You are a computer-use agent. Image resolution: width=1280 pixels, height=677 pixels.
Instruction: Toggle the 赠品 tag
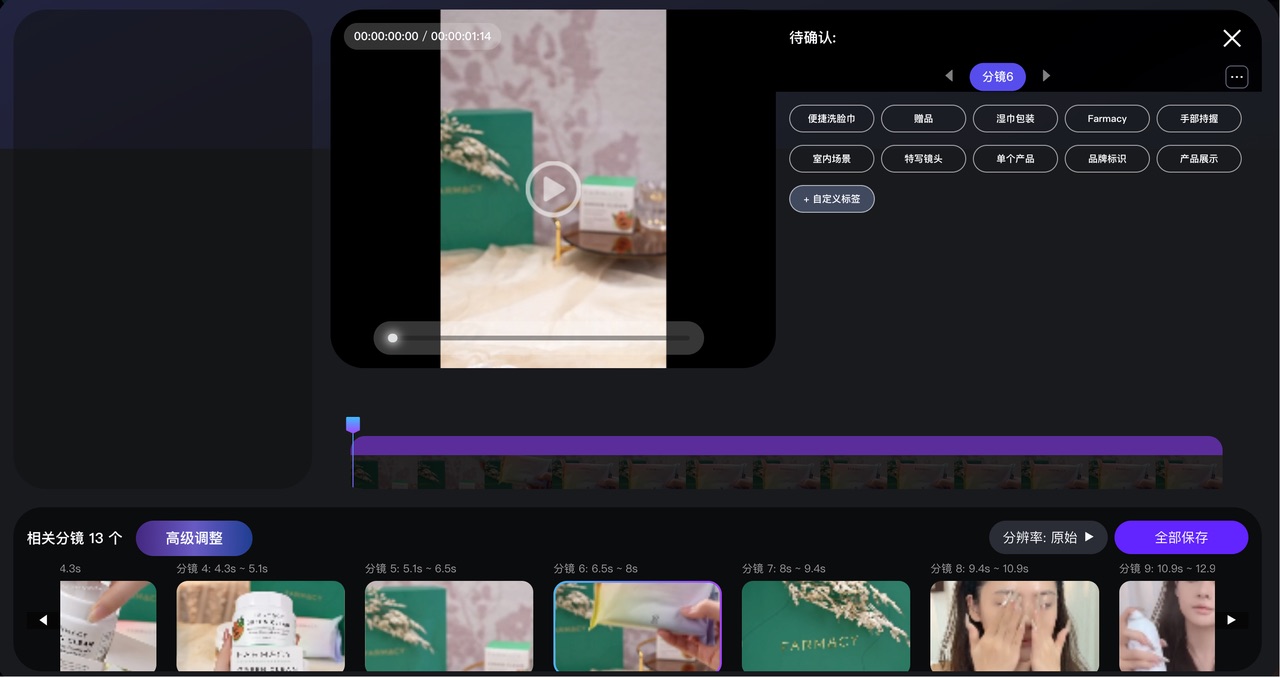coord(922,118)
